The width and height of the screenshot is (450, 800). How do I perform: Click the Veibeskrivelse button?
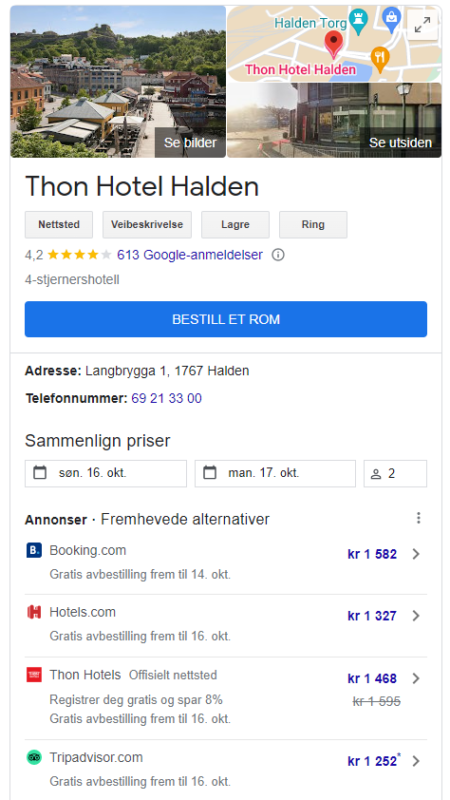point(147,224)
